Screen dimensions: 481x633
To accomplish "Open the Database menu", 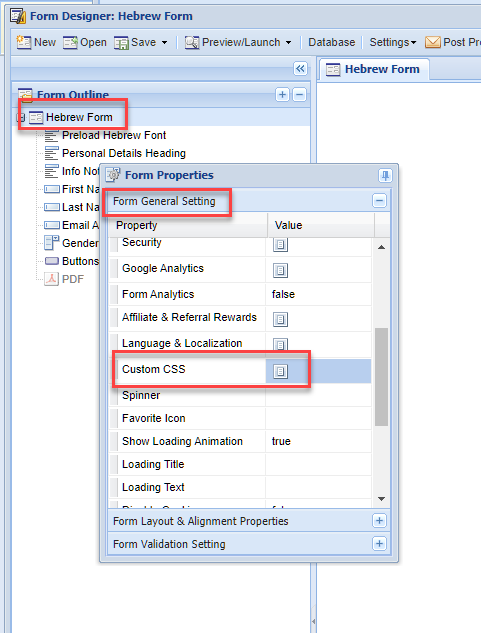I will 332,42.
